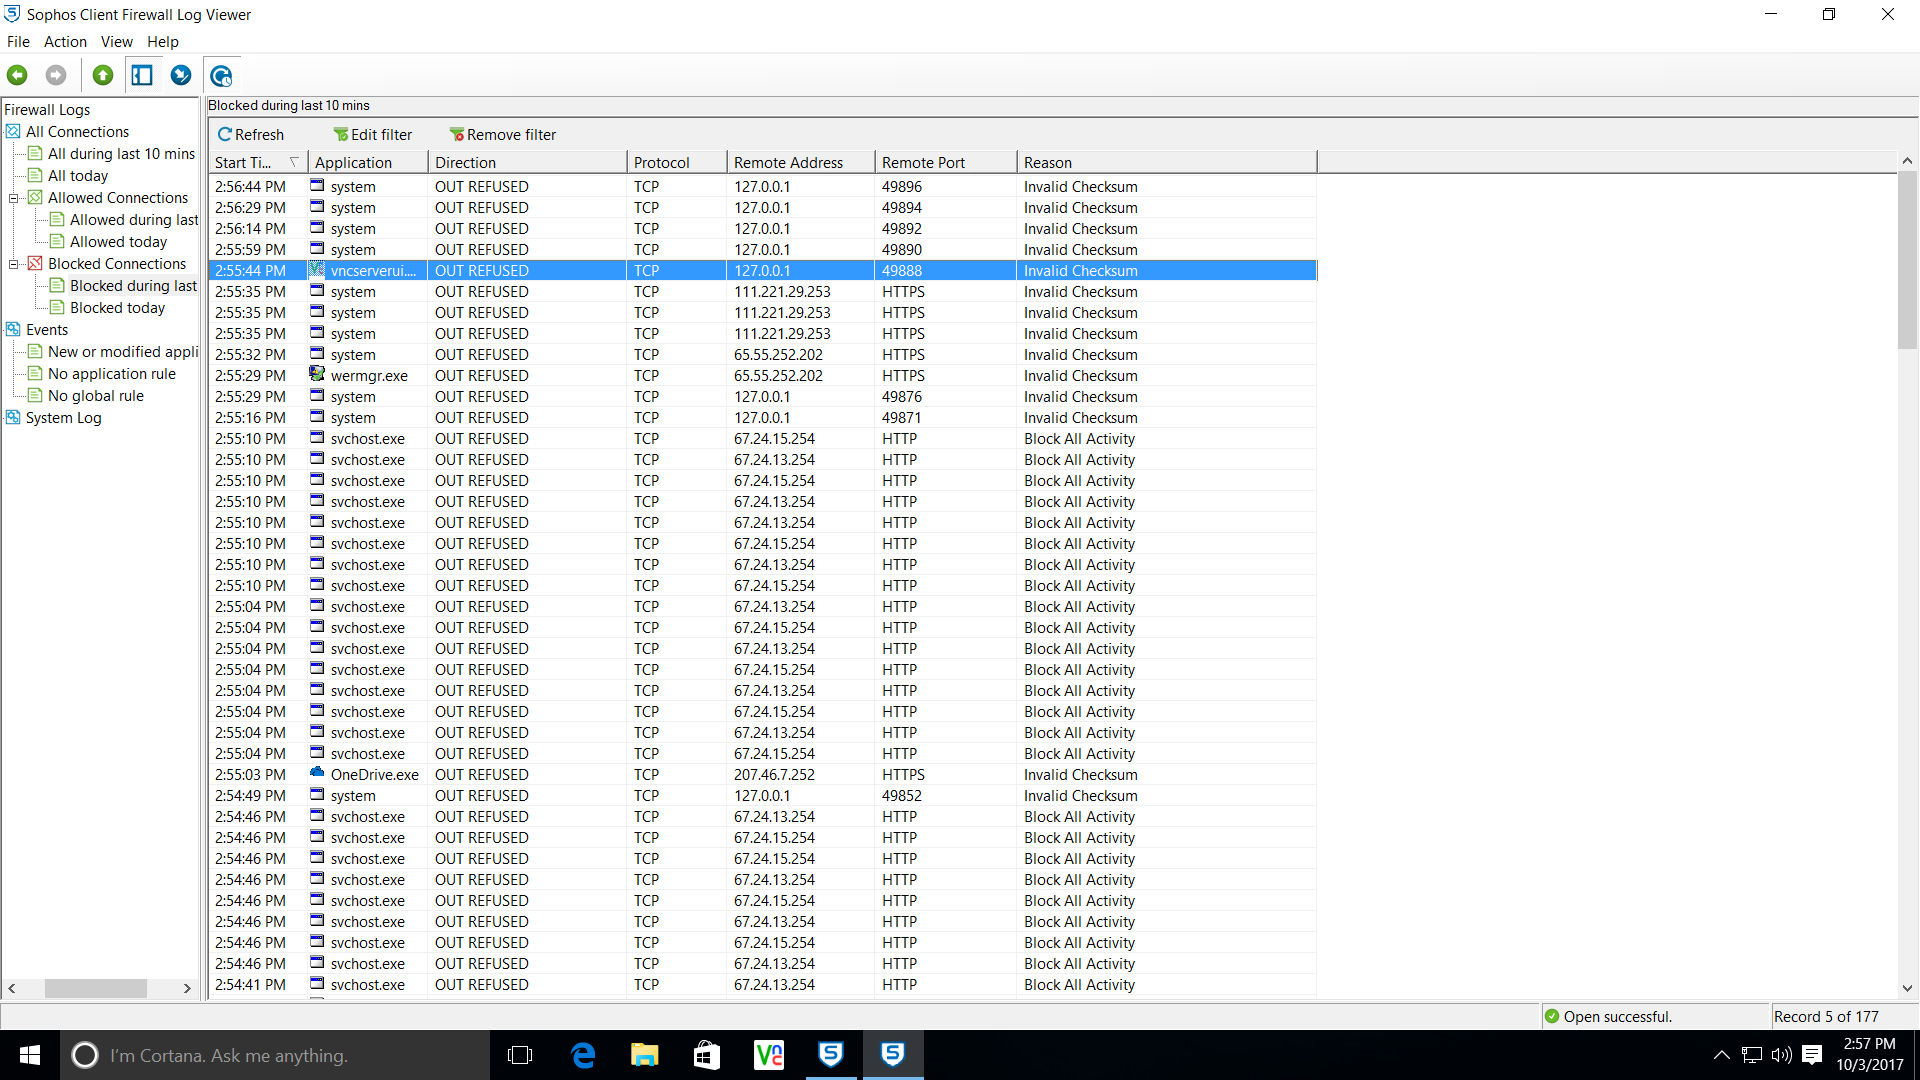The image size is (1920, 1080).
Task: Open File Explorer from the taskbar
Action: click(645, 1055)
